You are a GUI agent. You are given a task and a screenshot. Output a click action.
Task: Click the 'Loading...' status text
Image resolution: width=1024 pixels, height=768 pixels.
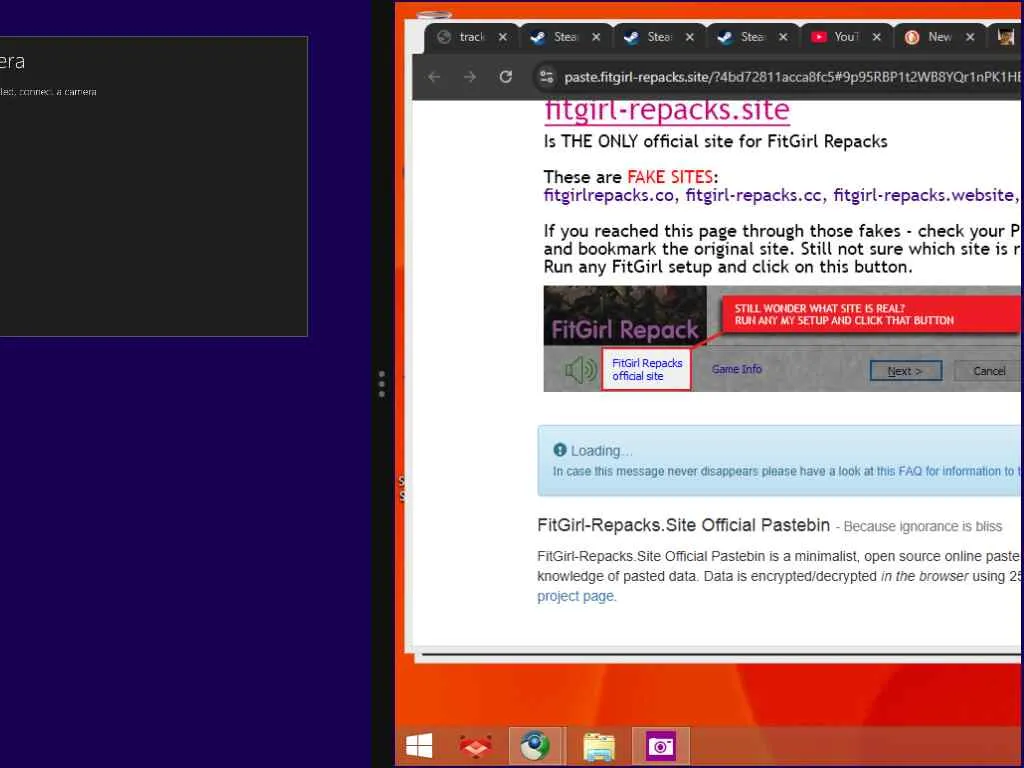(601, 451)
